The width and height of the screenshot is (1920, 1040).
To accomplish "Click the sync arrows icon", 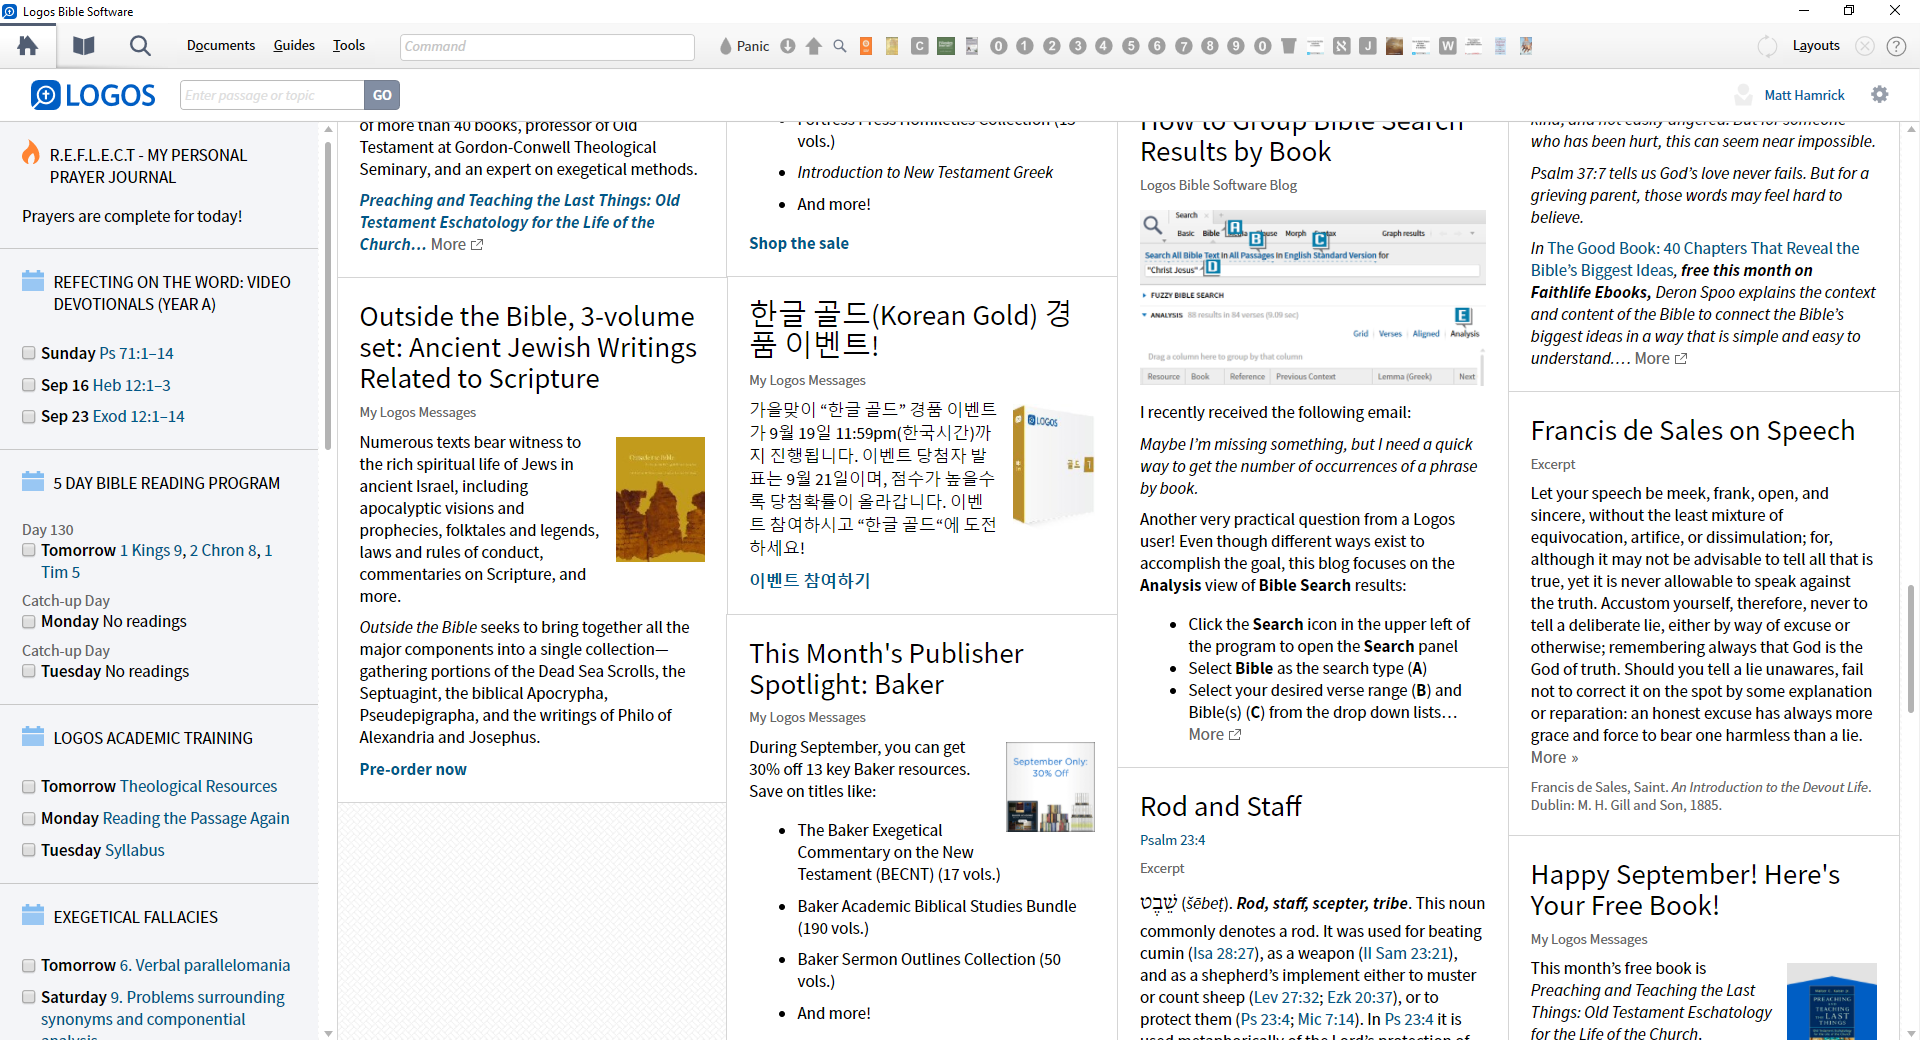I will click(1768, 46).
